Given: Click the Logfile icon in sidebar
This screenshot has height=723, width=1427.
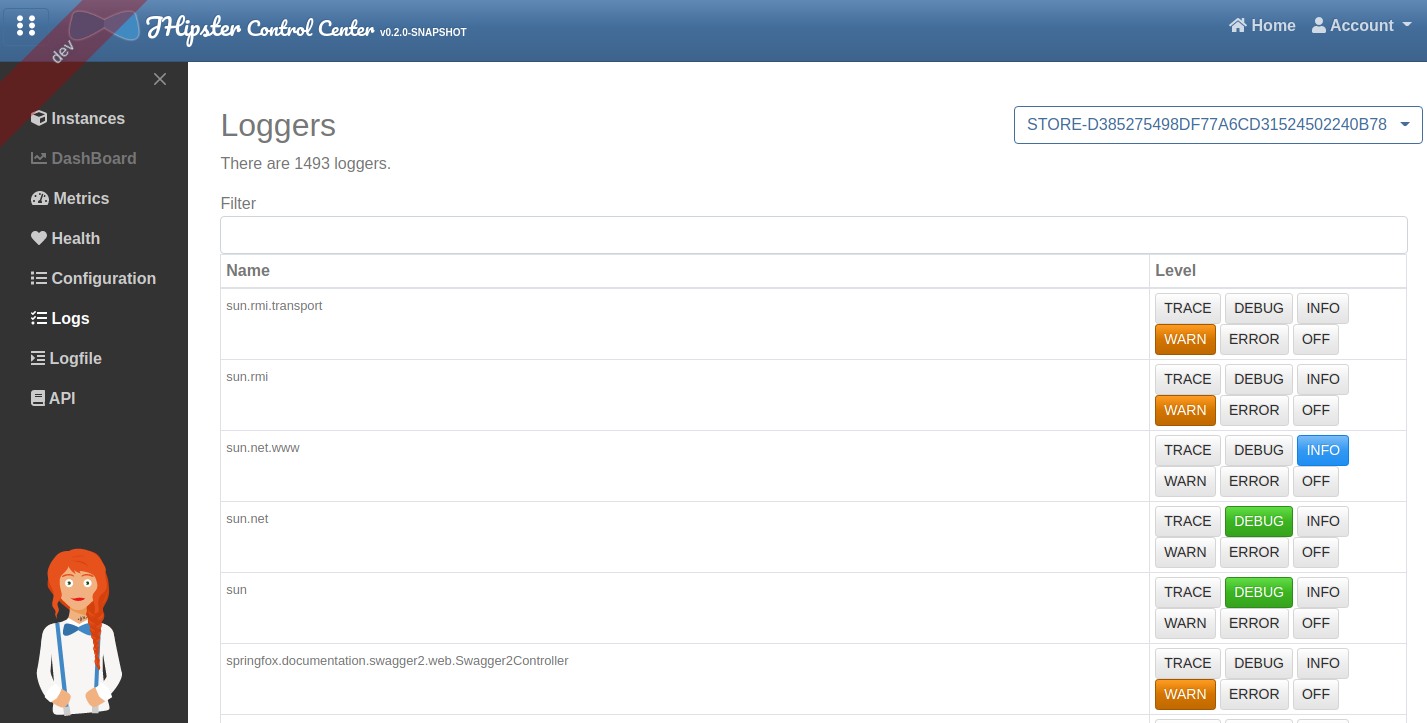Looking at the screenshot, I should click(39, 358).
